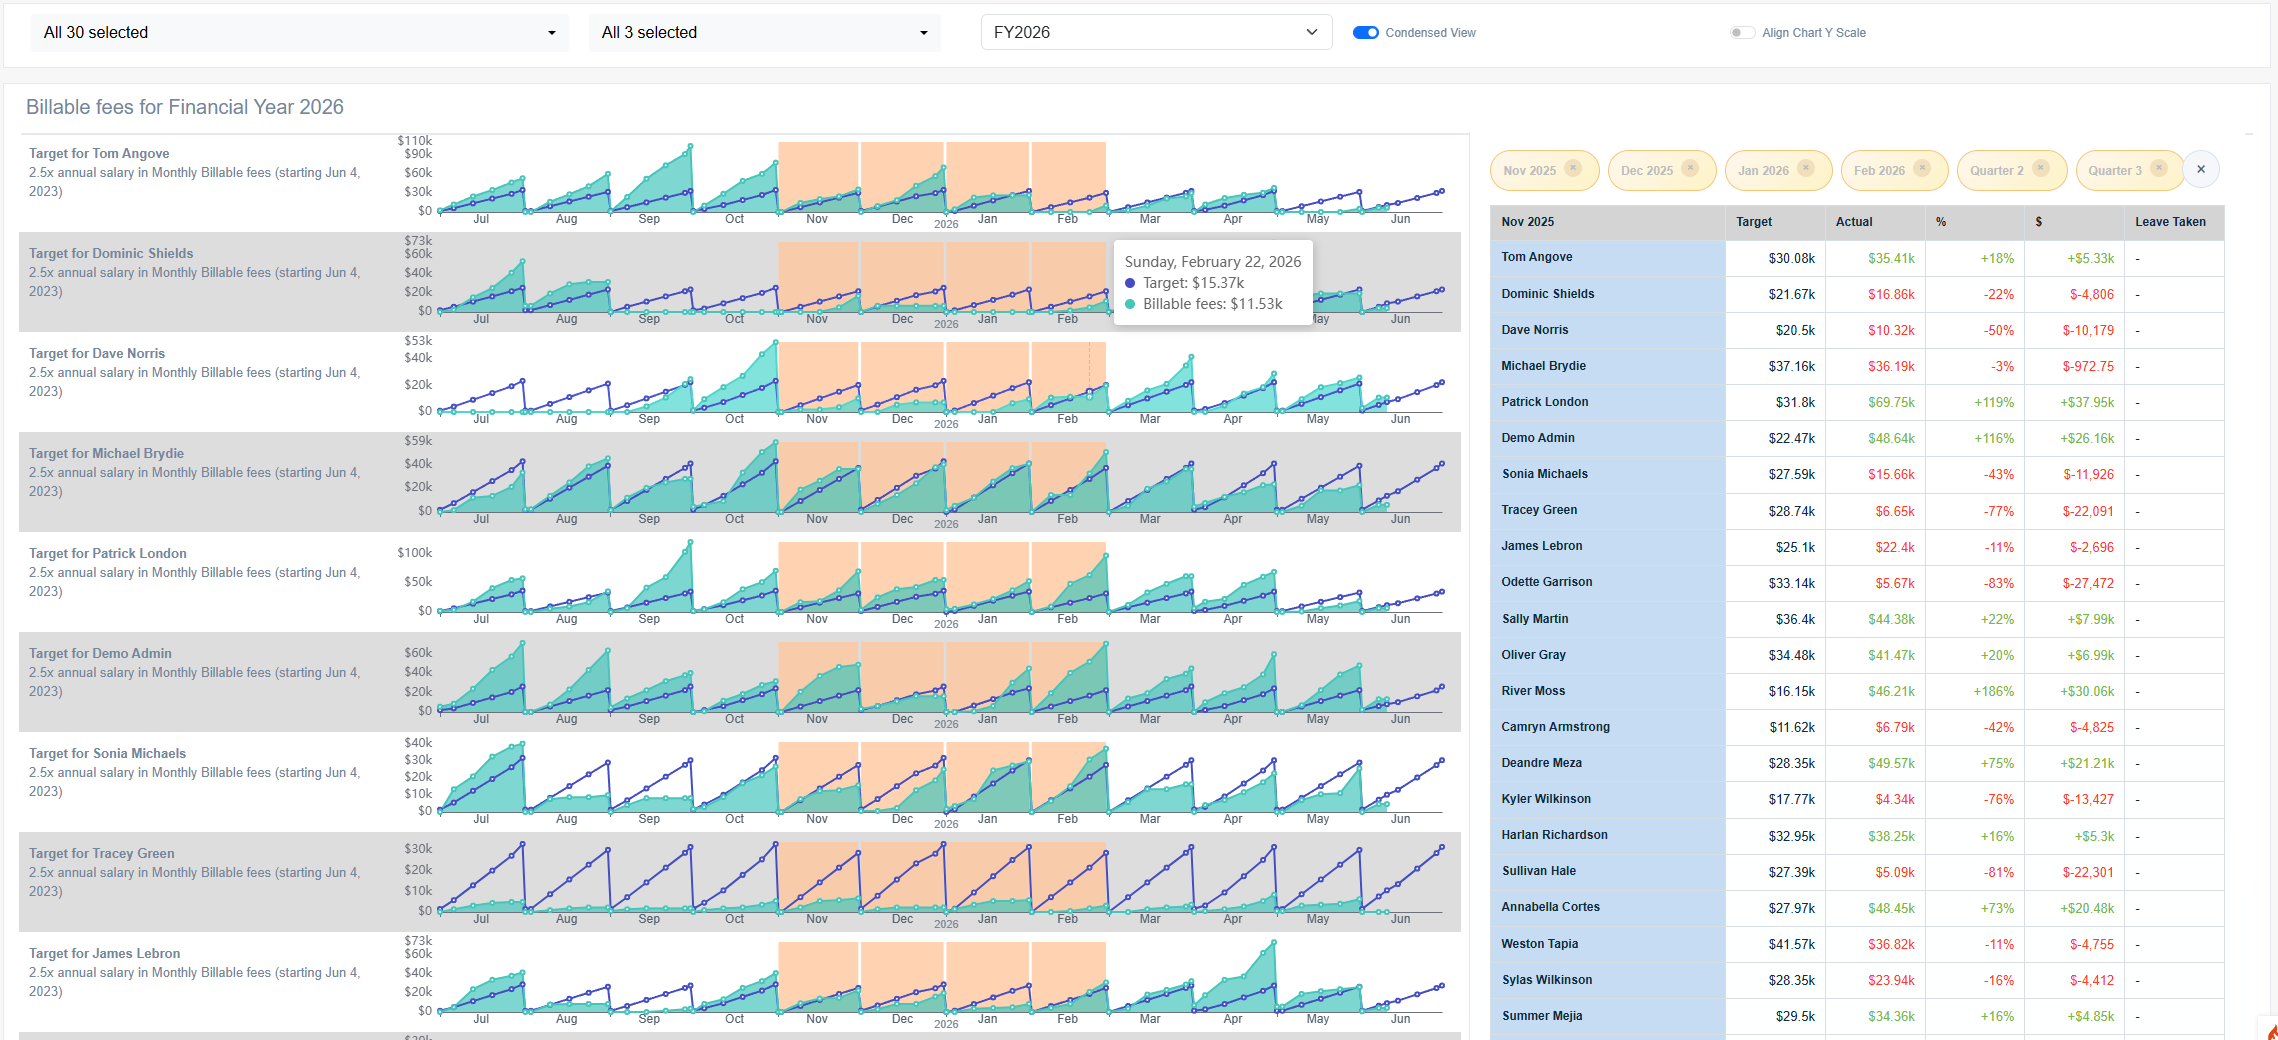The height and width of the screenshot is (1040, 2278).
Task: Enable the Align Chart Y Scale toggle
Action: (1742, 33)
